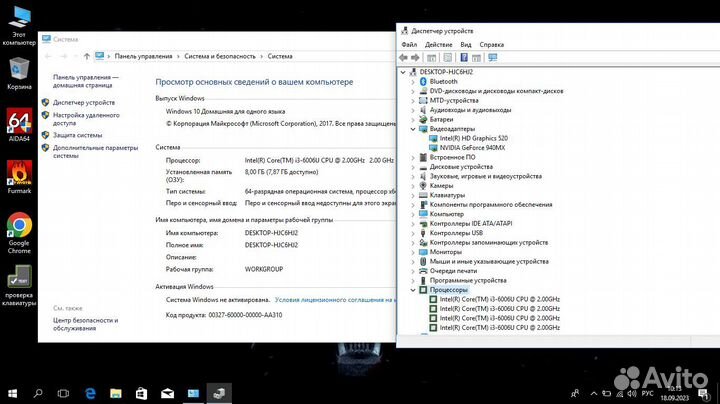The image size is (720, 404).
Task: Open the Справка menu
Action: [x=491, y=45]
